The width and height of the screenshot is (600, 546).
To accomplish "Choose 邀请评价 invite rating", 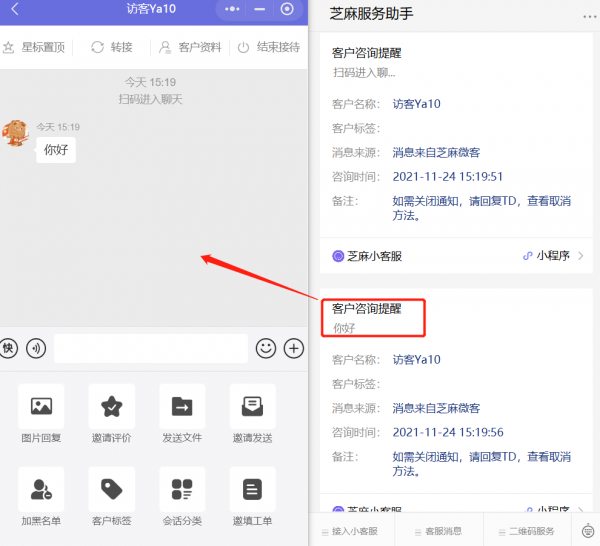I will pyautogui.click(x=111, y=414).
